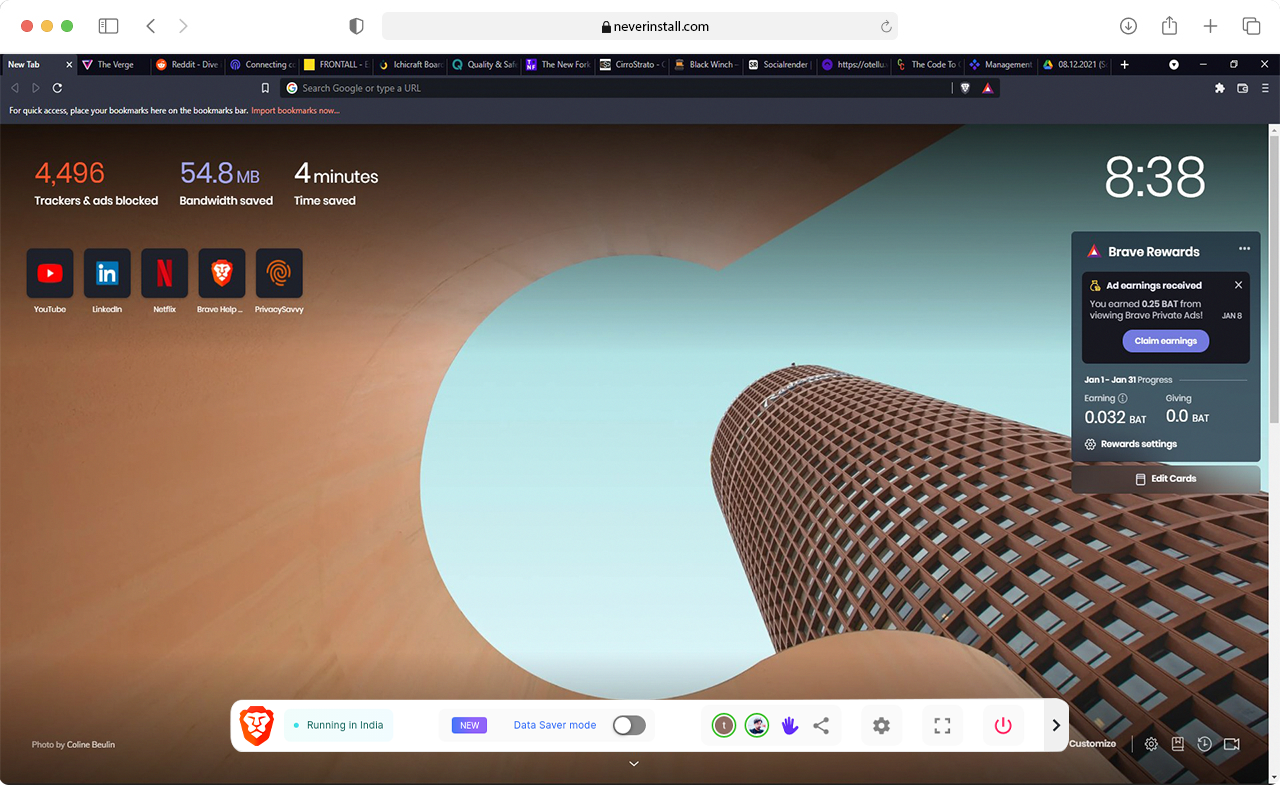The width and height of the screenshot is (1280, 785).
Task: Click the Customize button
Action: (x=1092, y=744)
